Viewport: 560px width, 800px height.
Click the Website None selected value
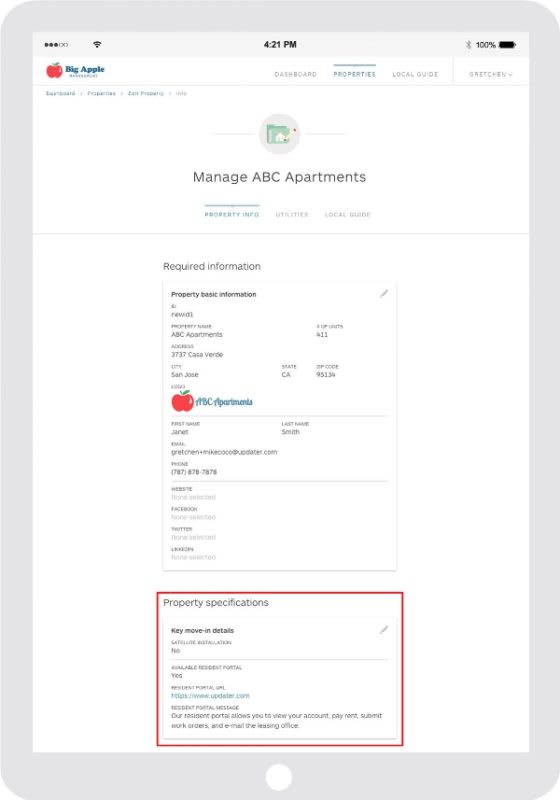(x=193, y=497)
